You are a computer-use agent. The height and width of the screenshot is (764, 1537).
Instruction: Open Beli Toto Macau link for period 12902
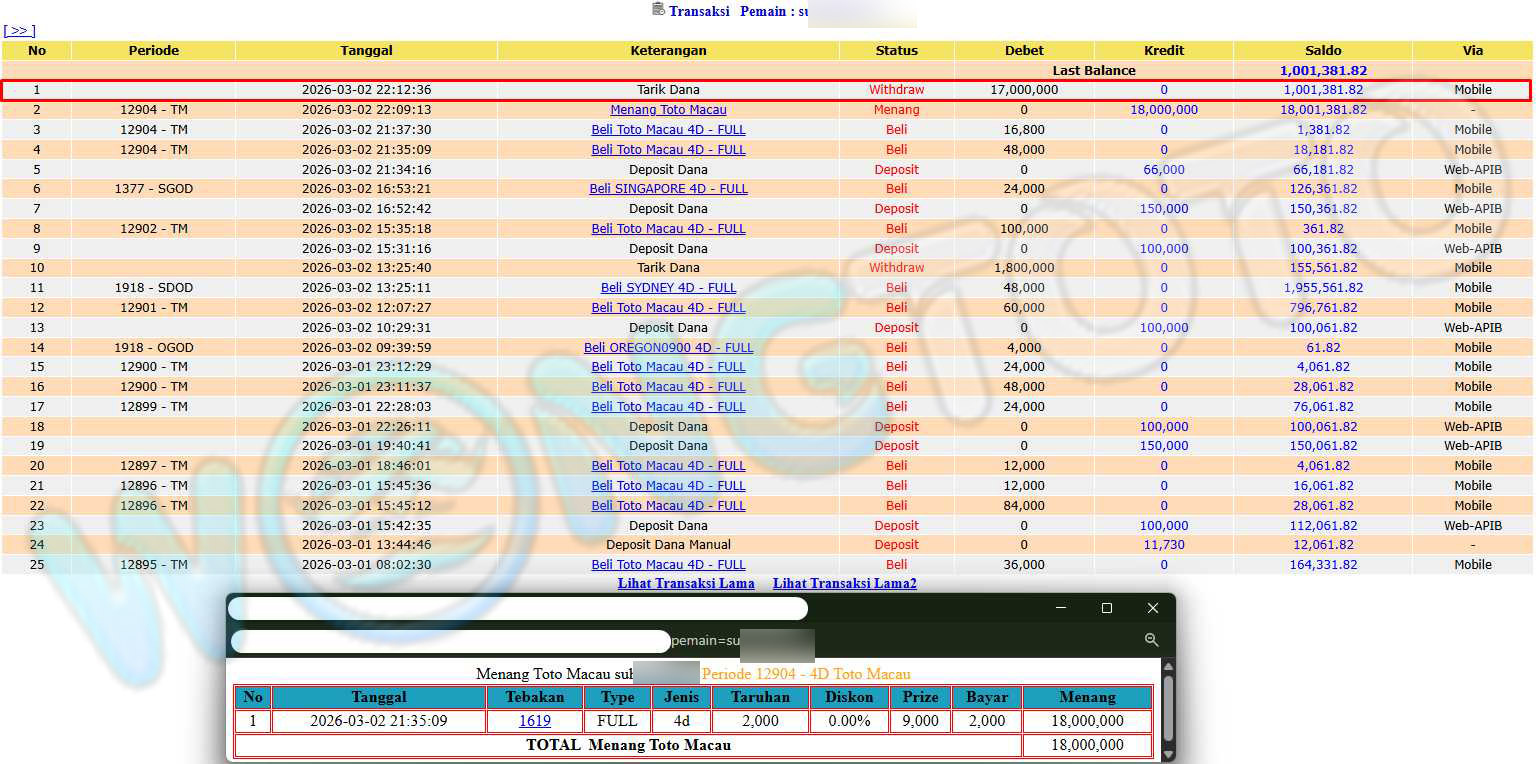click(x=668, y=229)
